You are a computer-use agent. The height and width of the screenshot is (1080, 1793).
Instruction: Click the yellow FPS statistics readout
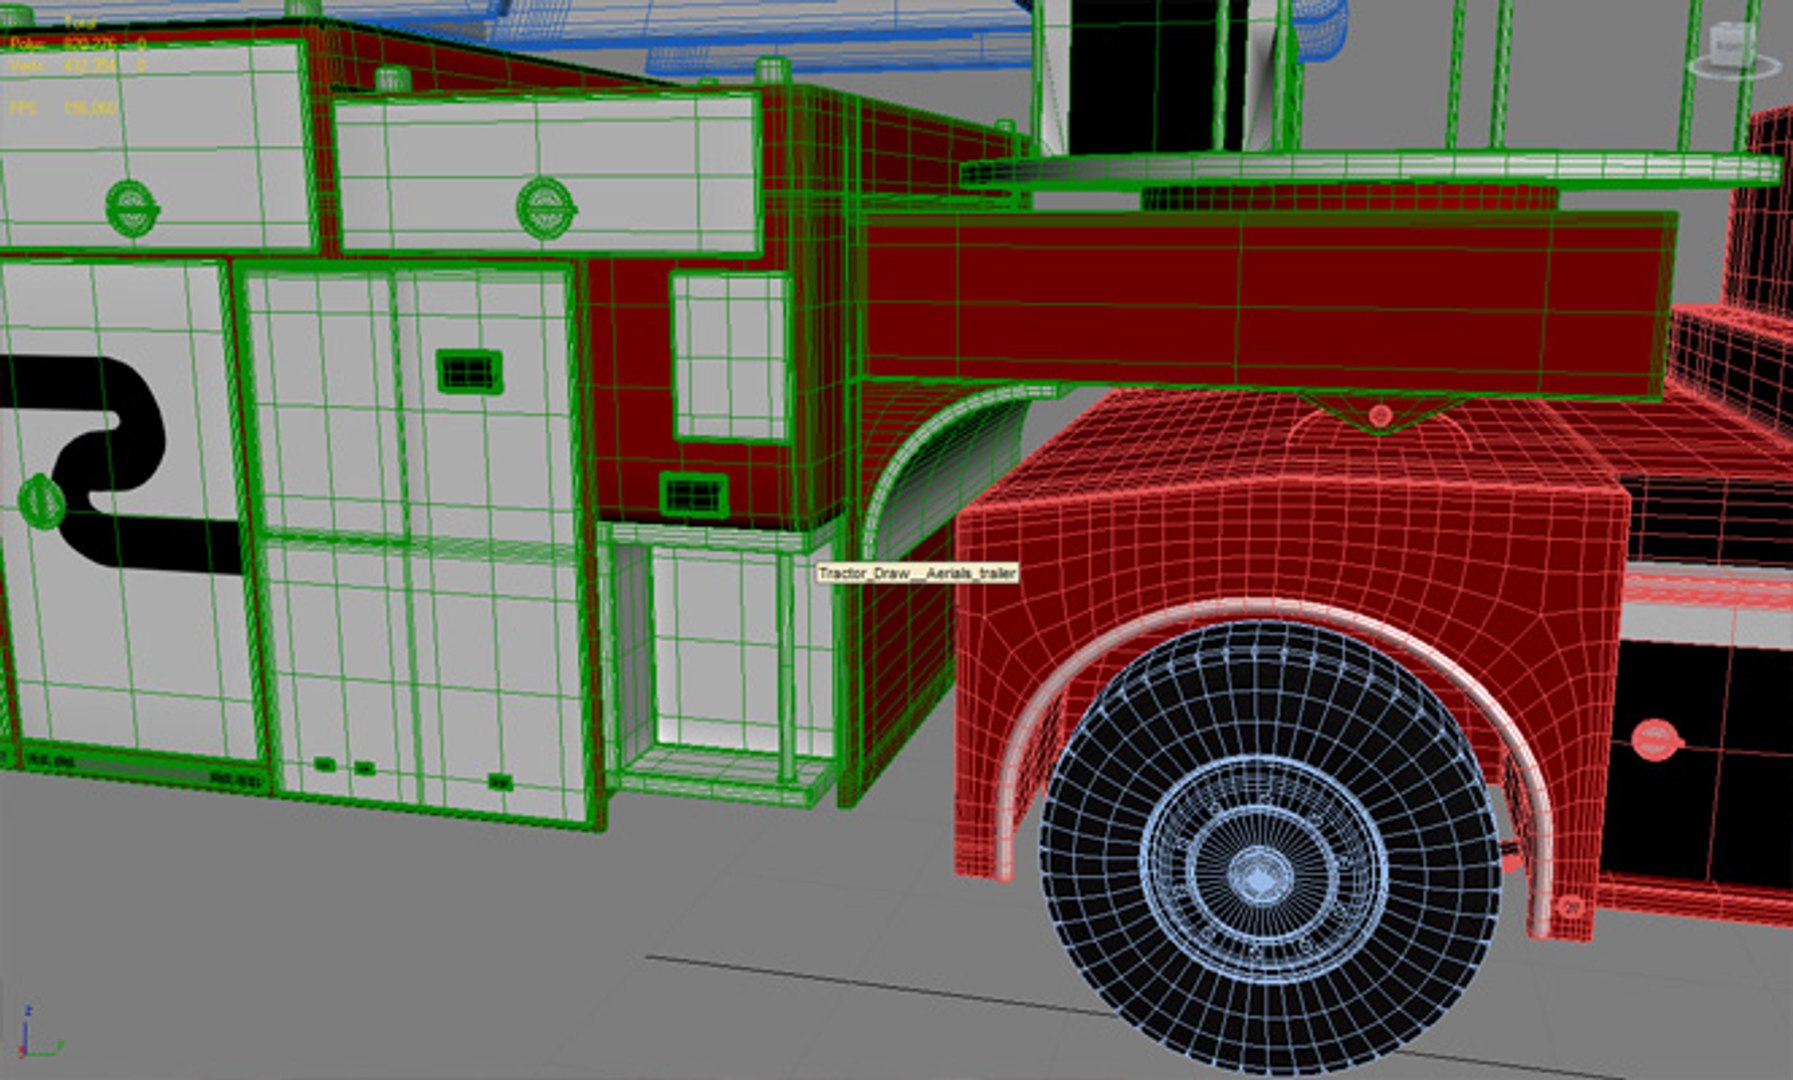pos(63,108)
